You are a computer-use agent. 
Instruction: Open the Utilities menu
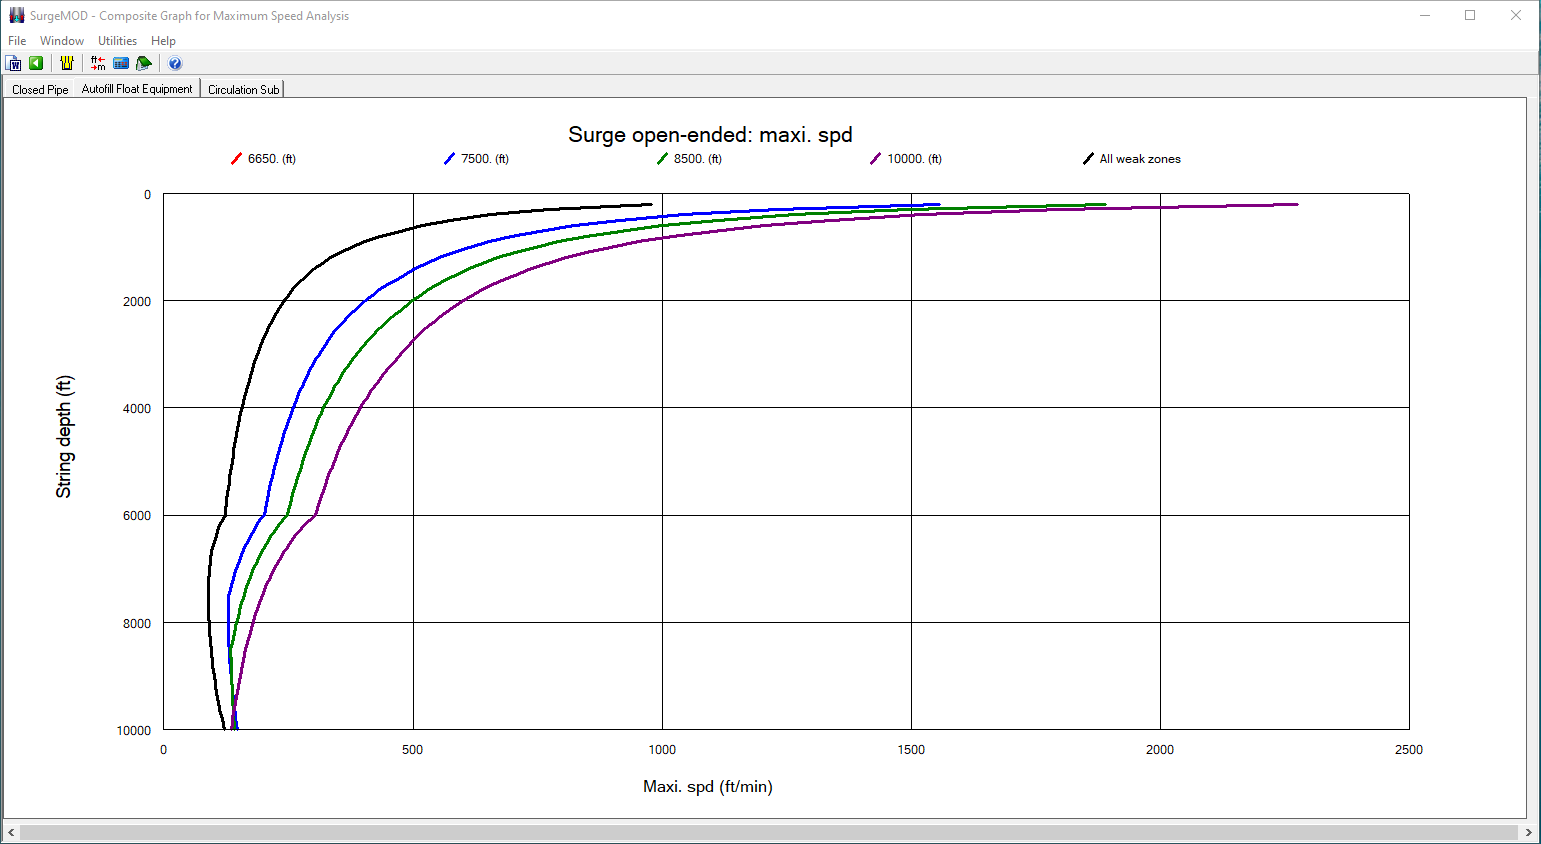[117, 41]
